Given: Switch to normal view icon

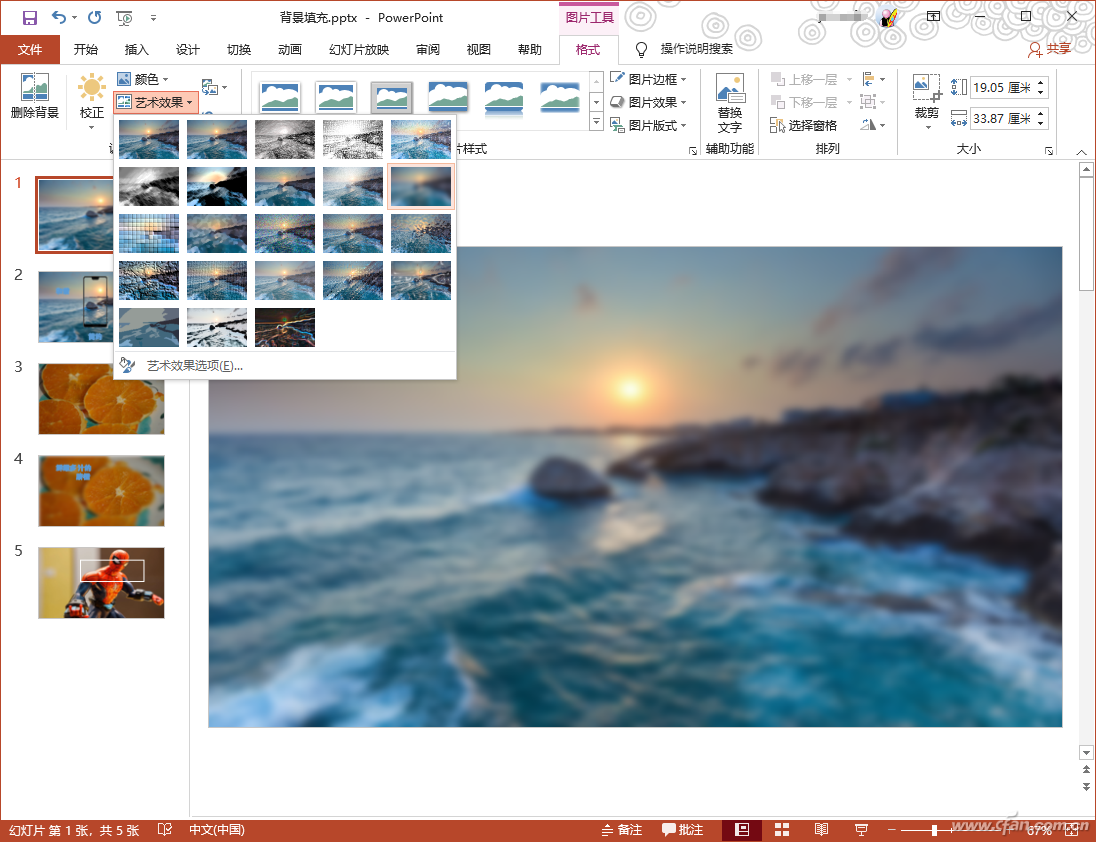Looking at the screenshot, I should (742, 829).
